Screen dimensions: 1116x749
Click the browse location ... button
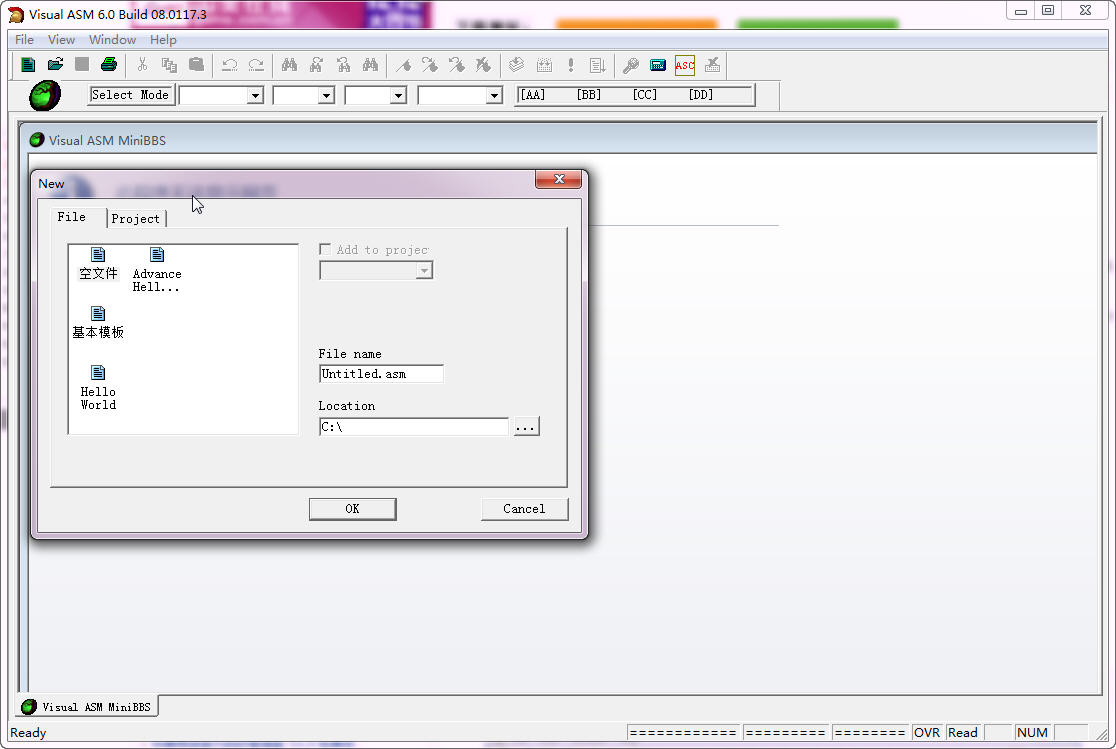pyautogui.click(x=526, y=426)
